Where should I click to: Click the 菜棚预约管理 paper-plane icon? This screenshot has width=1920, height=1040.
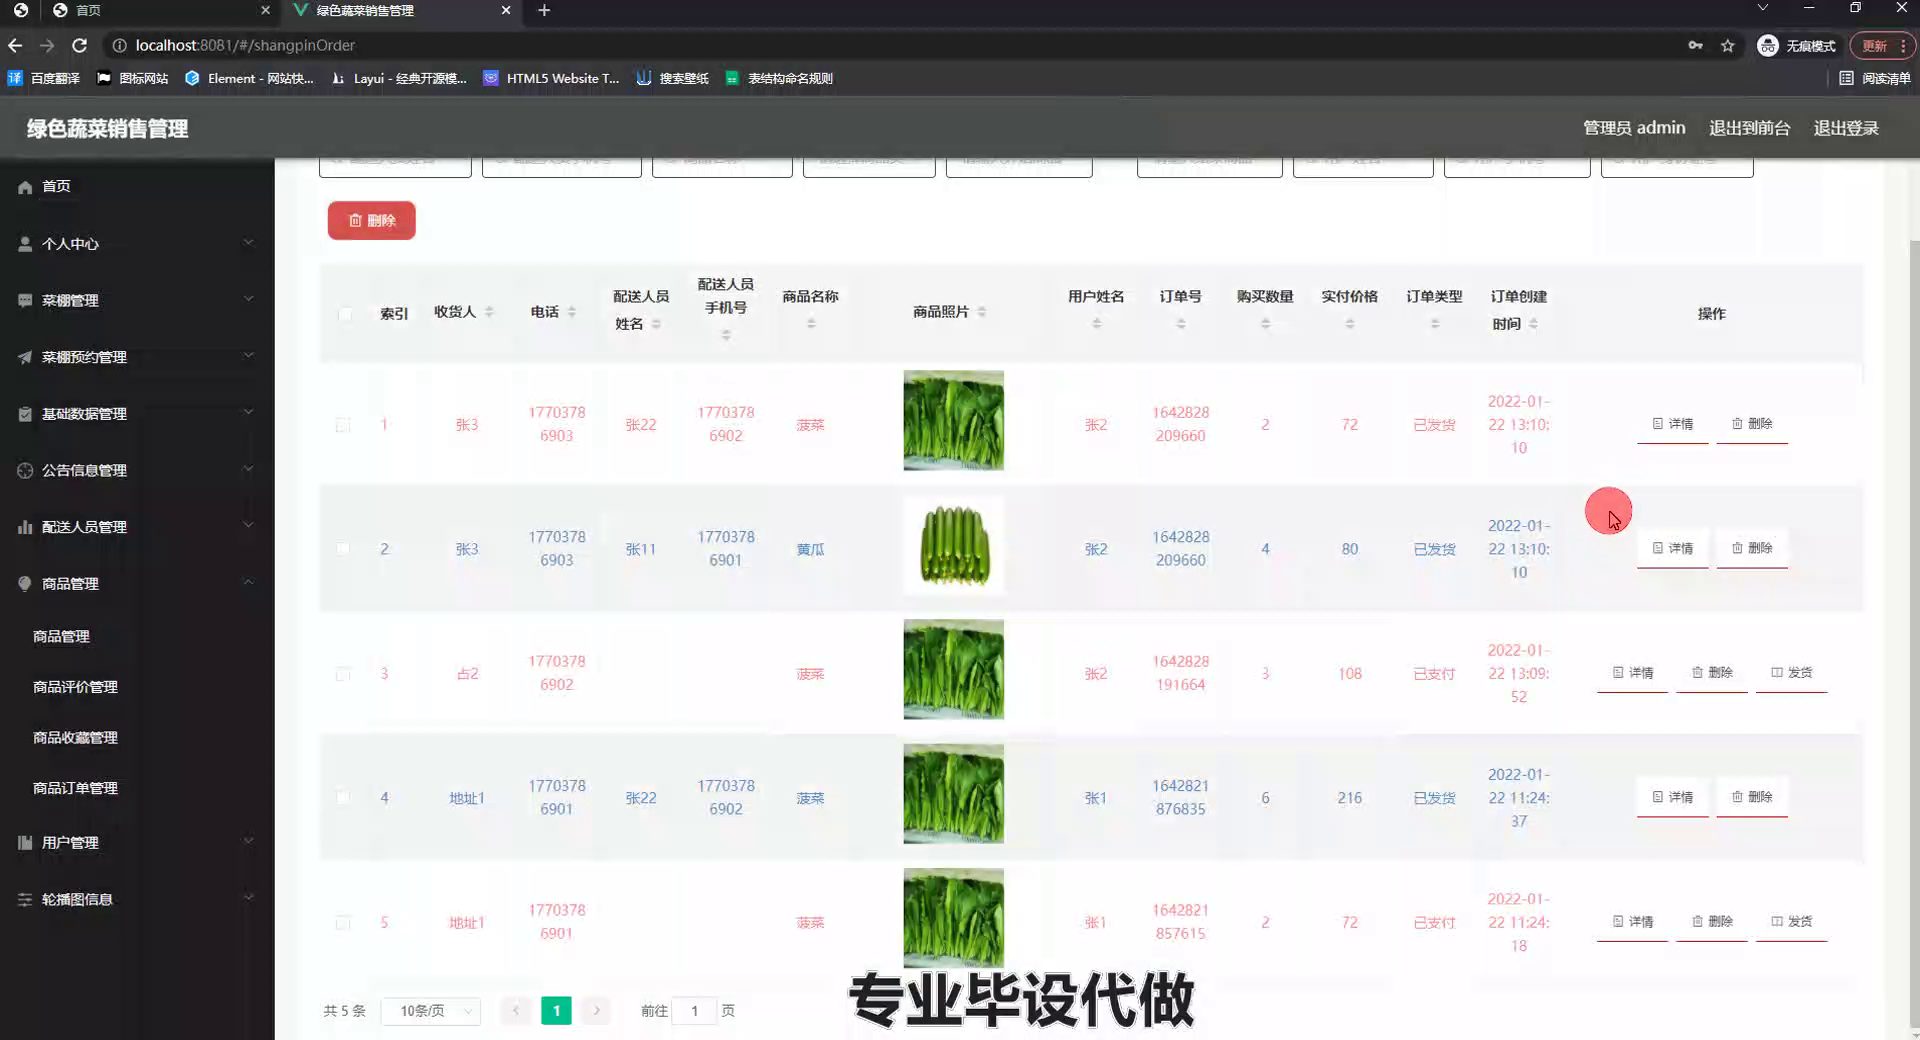25,357
